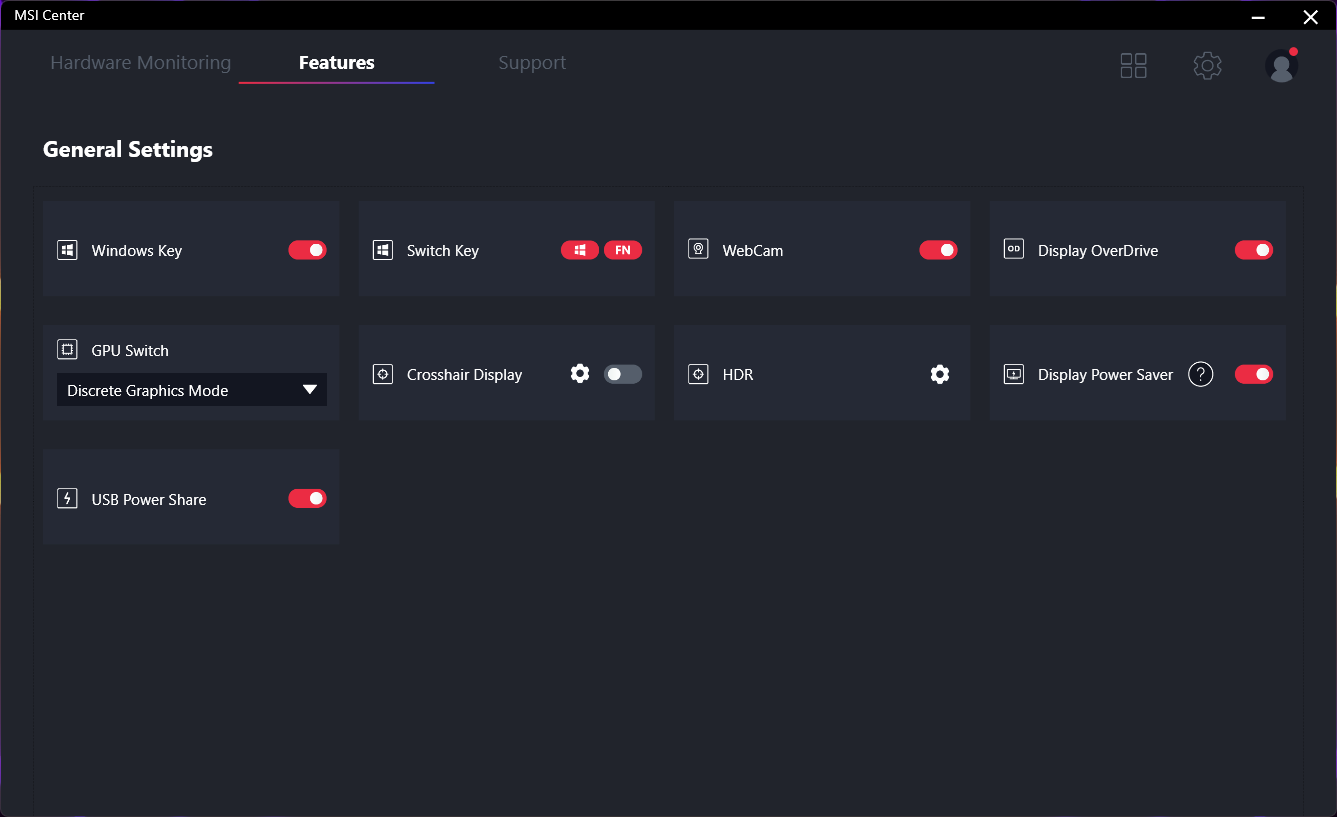Click the Switch Key card icon
Image resolution: width=1337 pixels, height=817 pixels.
click(x=382, y=250)
